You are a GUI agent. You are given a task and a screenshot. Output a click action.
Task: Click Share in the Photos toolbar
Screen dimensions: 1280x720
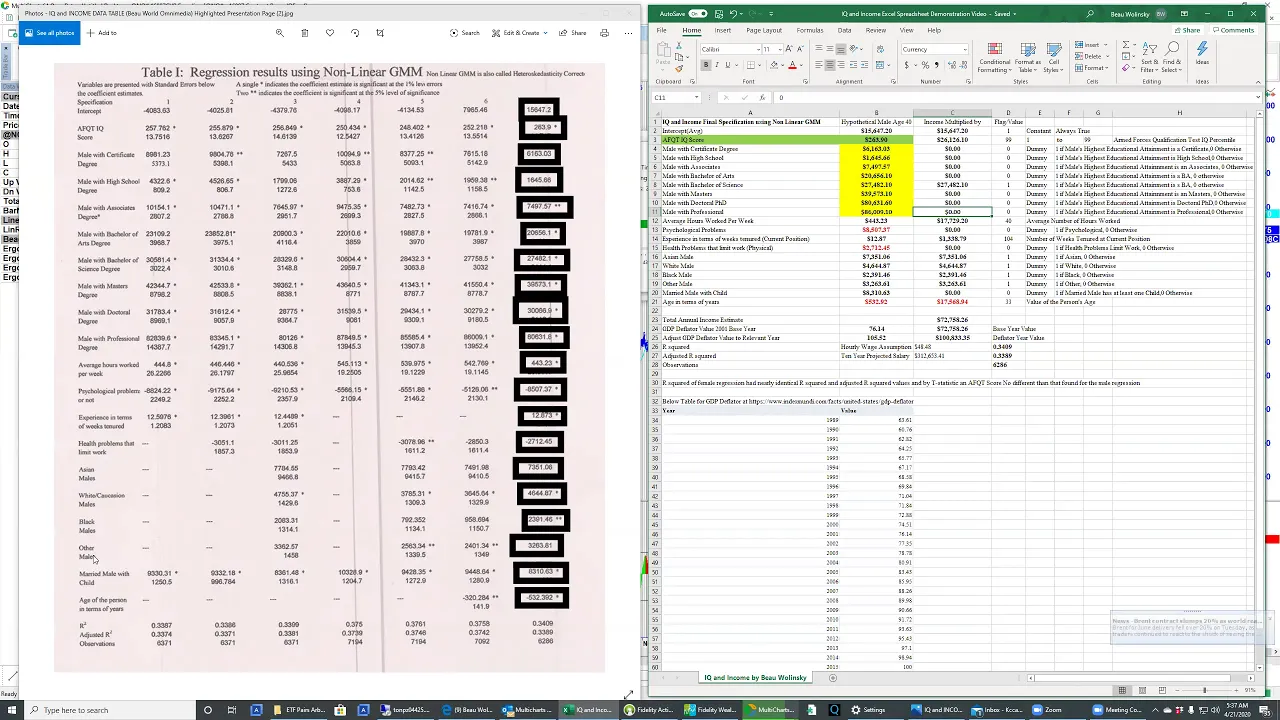pos(573,33)
